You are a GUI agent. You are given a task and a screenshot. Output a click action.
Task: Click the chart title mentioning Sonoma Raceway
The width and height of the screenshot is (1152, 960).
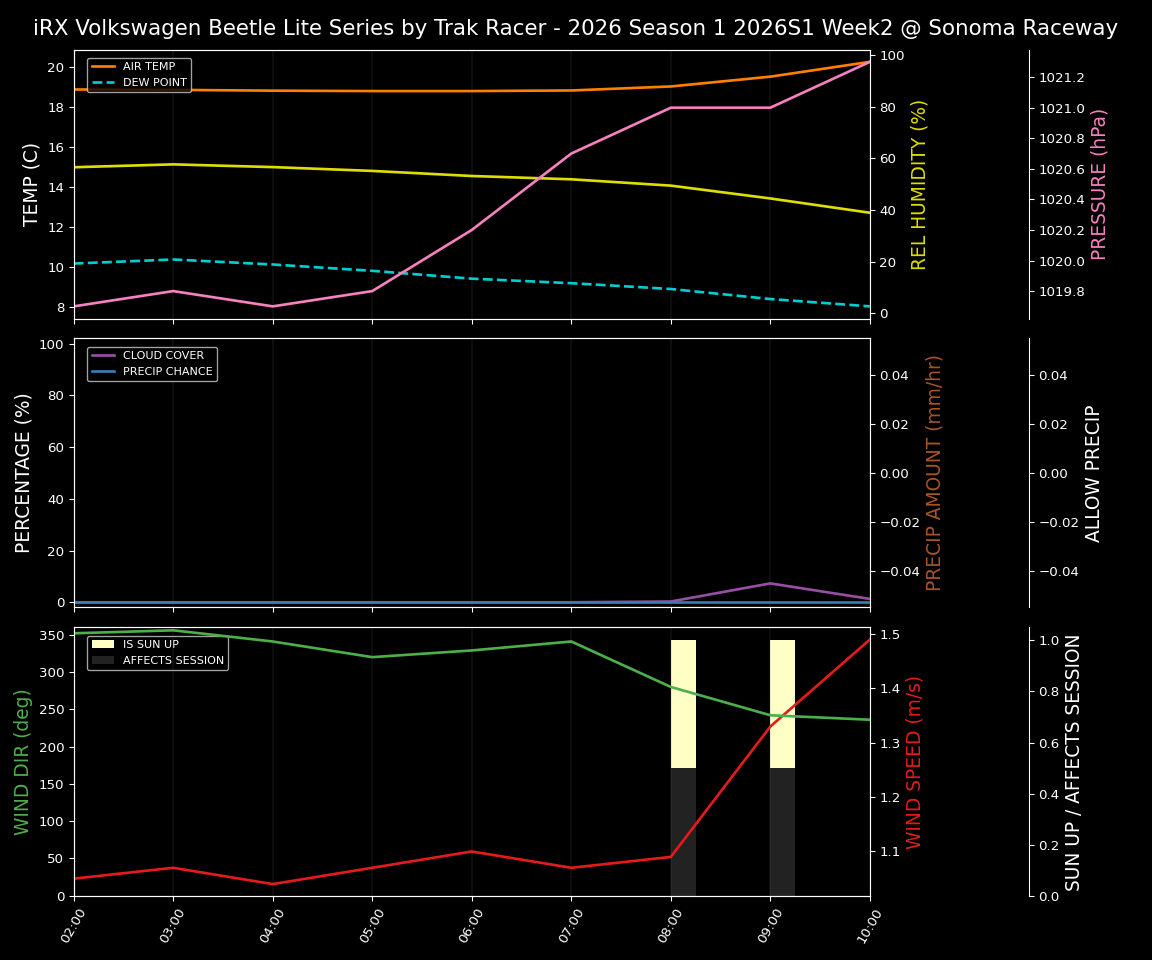point(576,28)
